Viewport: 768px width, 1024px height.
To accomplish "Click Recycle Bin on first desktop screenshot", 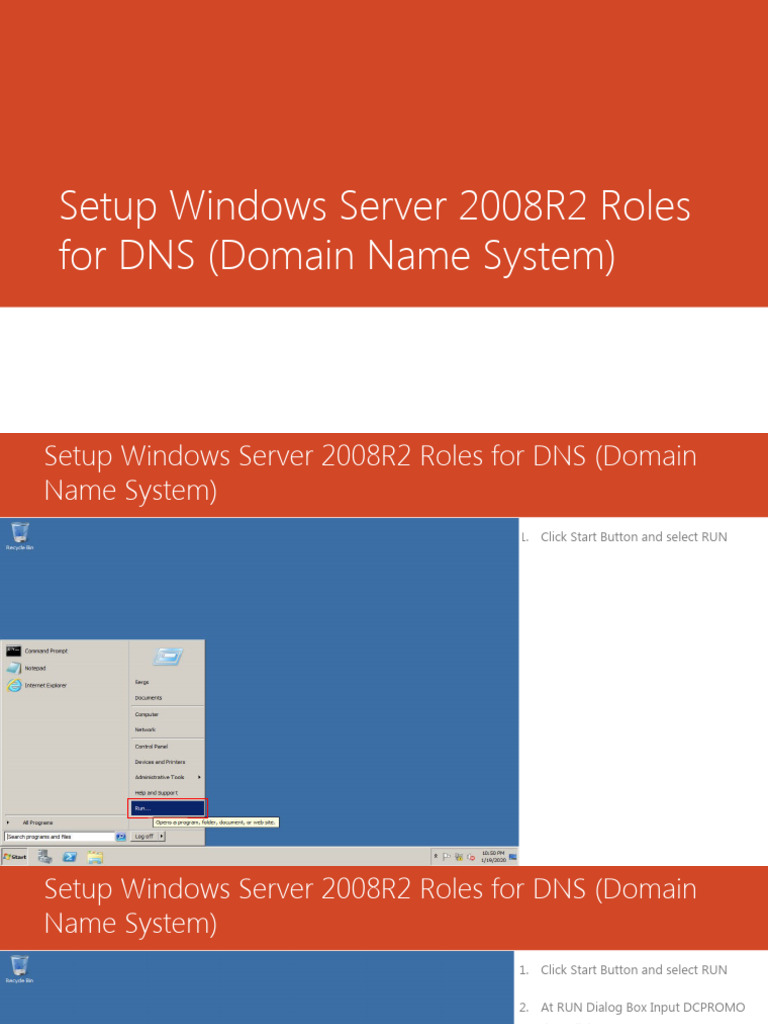I will point(20,536).
